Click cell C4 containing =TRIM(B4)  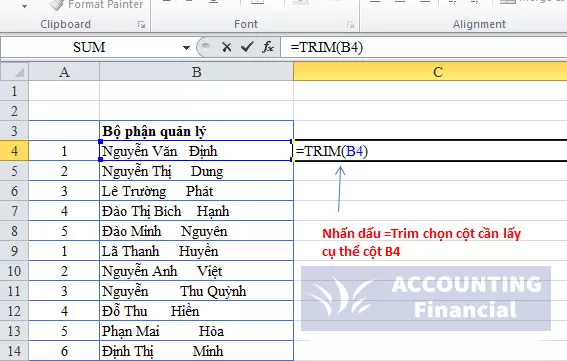430,151
